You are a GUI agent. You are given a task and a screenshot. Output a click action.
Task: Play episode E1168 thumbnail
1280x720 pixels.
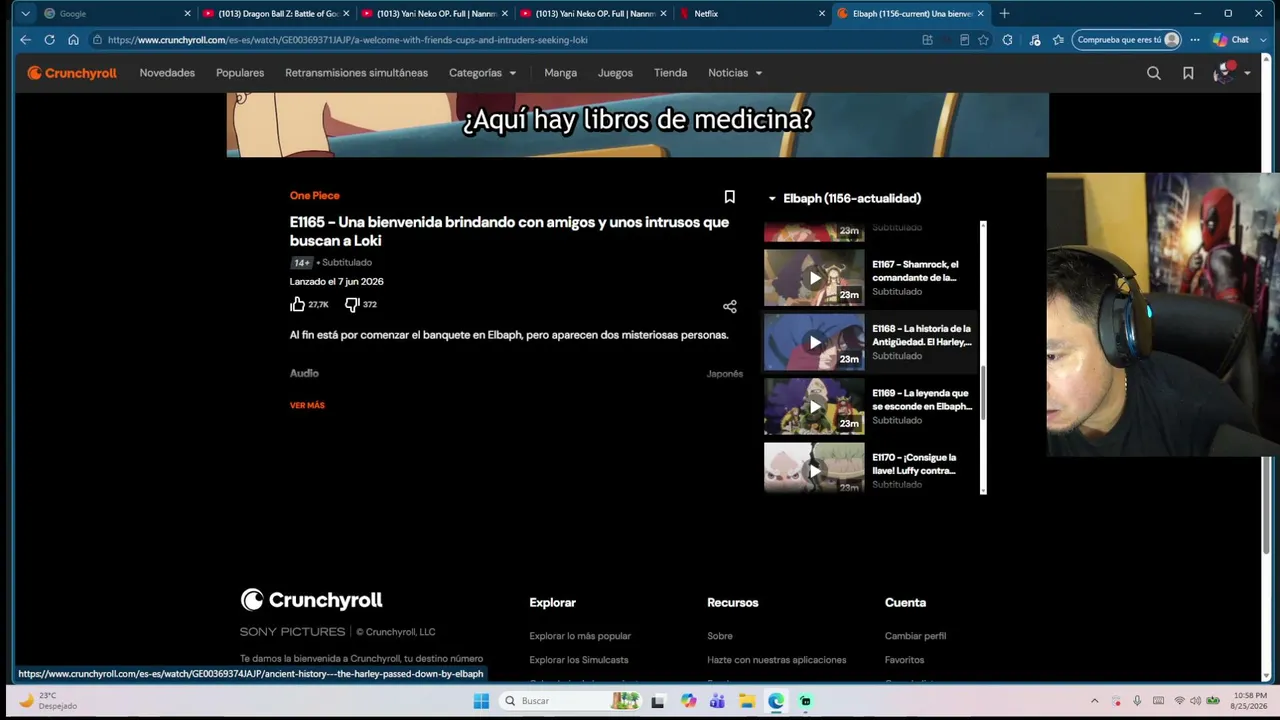[x=814, y=342]
